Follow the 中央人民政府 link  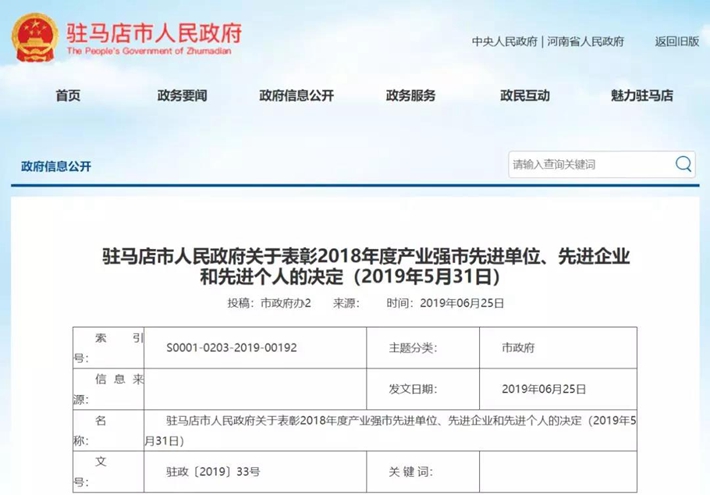point(504,42)
